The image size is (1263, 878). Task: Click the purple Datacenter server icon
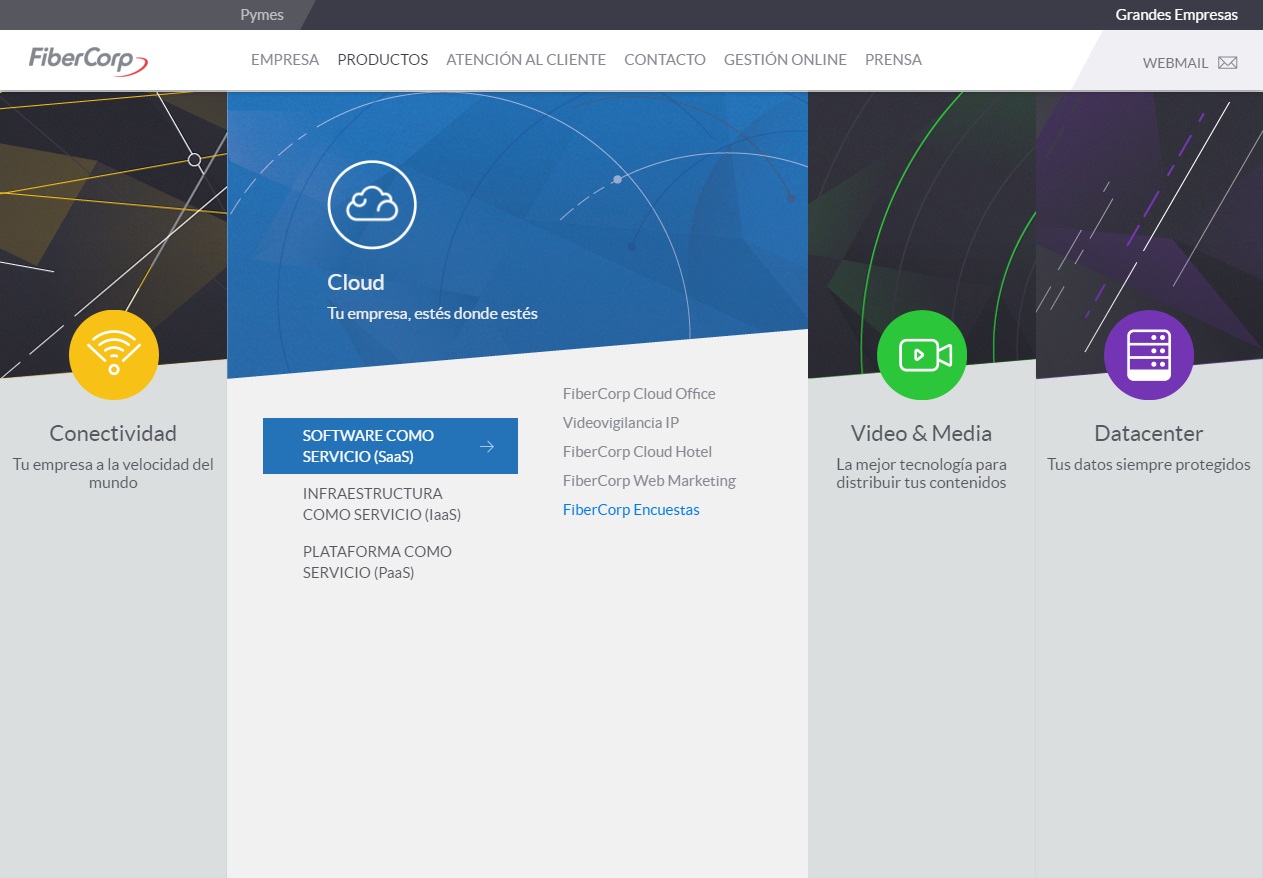click(1149, 355)
